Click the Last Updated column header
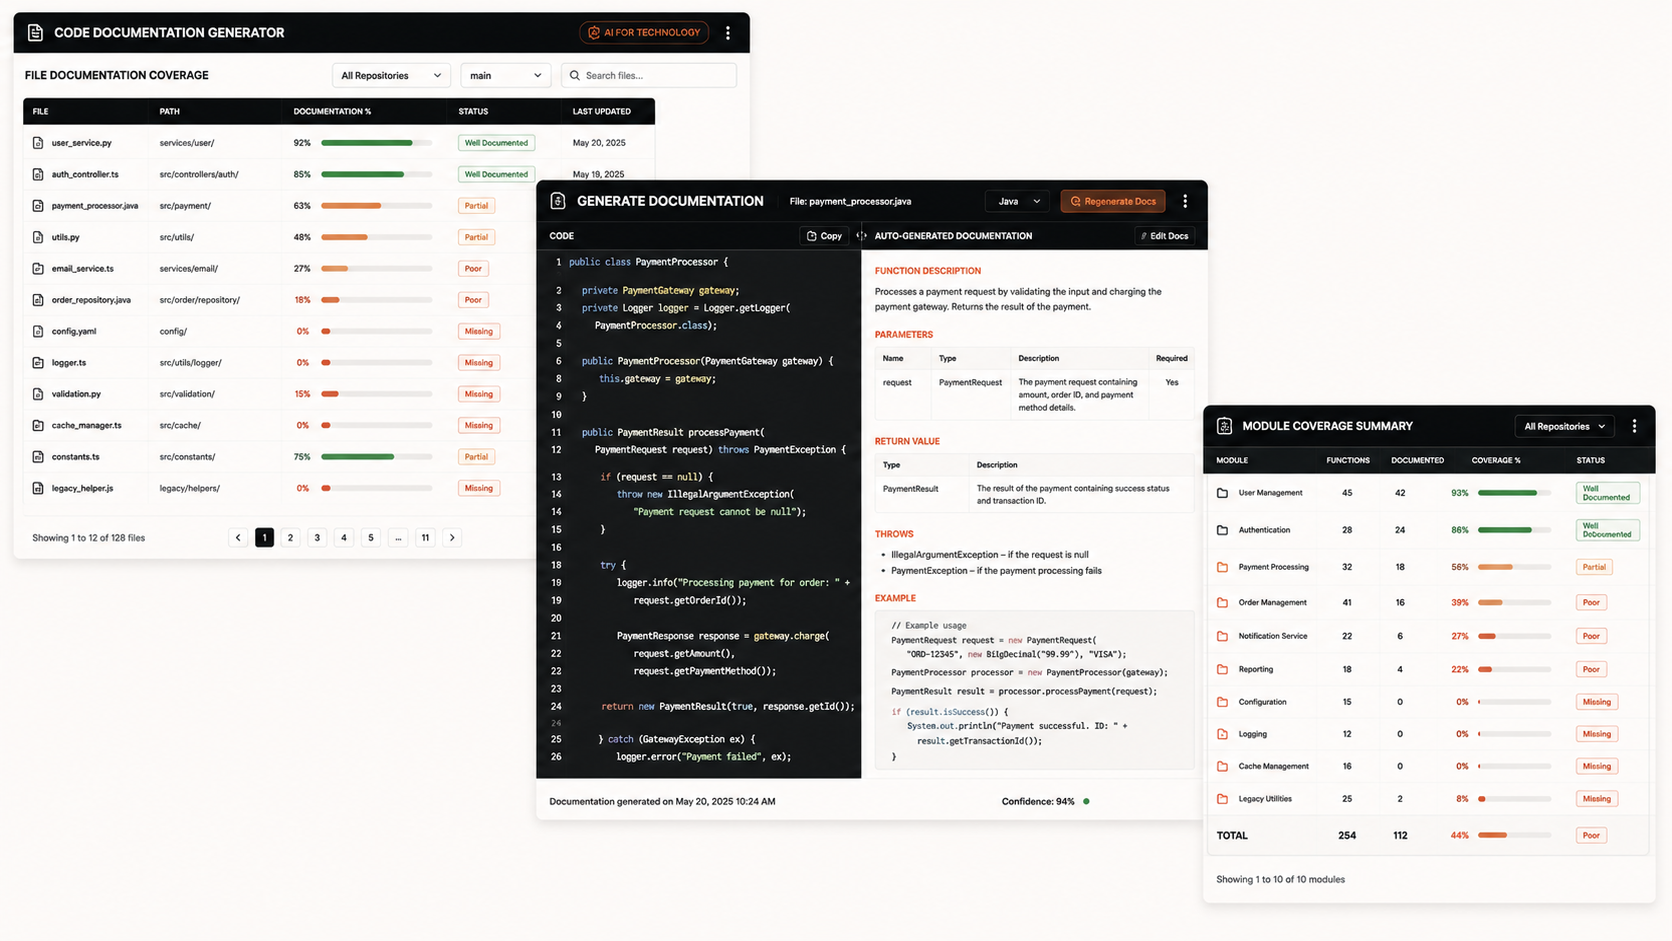This screenshot has width=1672, height=941. point(601,111)
